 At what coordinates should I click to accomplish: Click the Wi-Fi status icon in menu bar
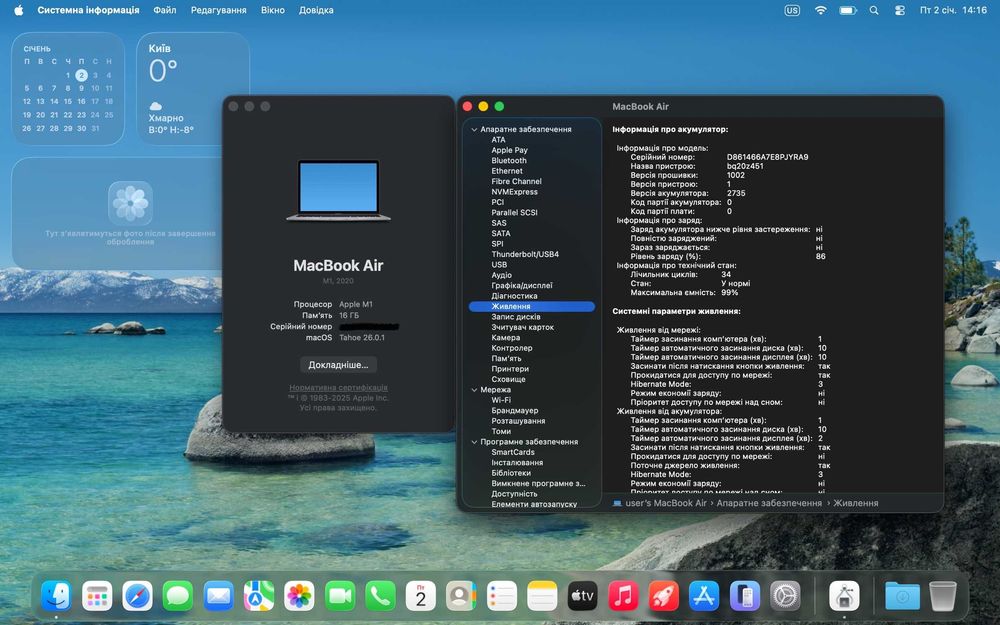point(821,10)
